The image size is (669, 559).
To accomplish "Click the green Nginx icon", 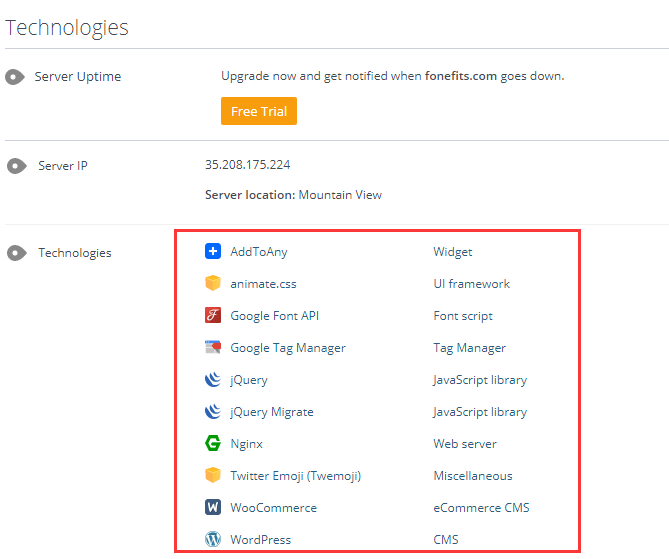I will point(212,444).
